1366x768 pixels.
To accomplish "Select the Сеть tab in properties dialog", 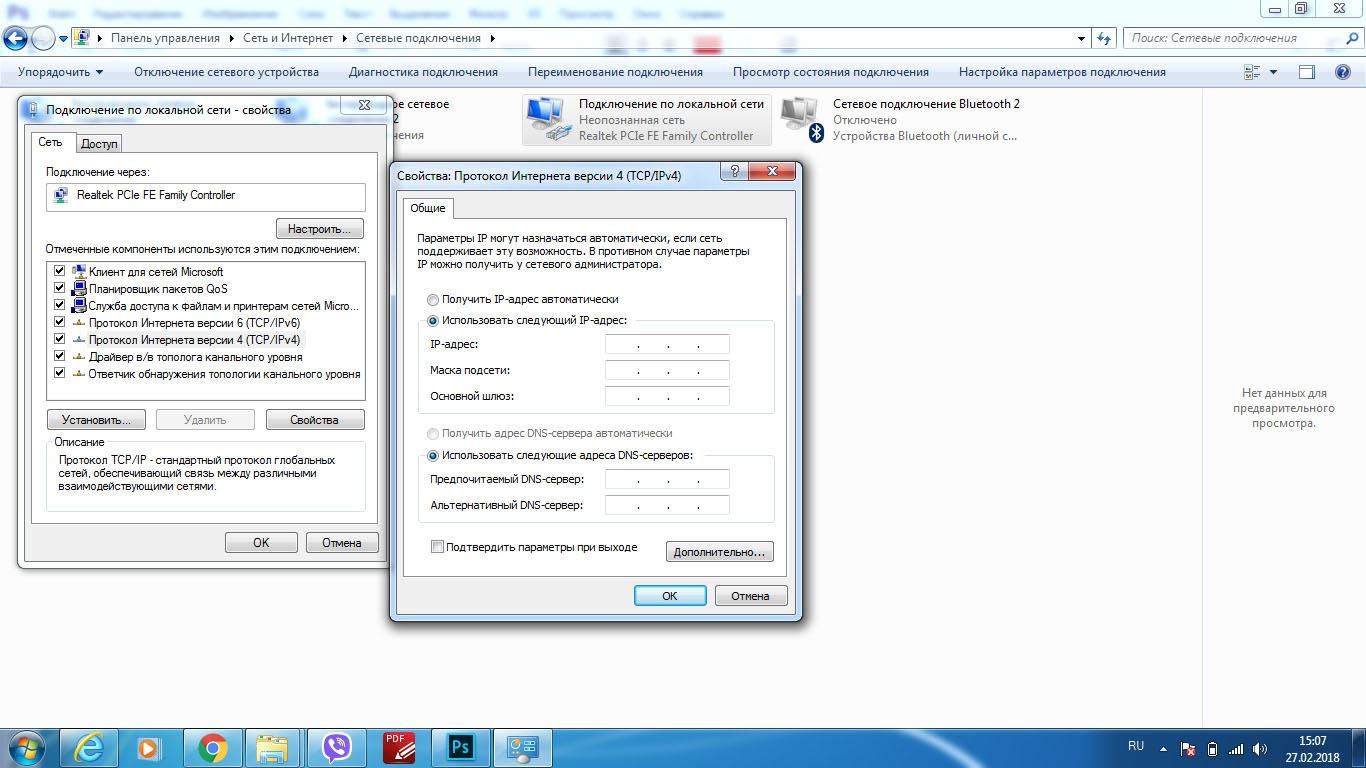I will click(x=51, y=142).
